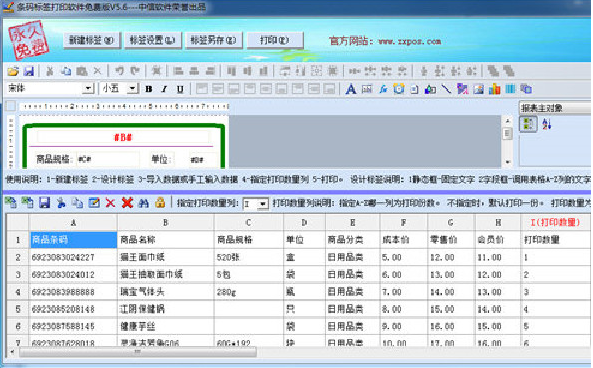Screen dimensions: 593x368
Task: Click column header A in data grid
Action: click(x=73, y=222)
